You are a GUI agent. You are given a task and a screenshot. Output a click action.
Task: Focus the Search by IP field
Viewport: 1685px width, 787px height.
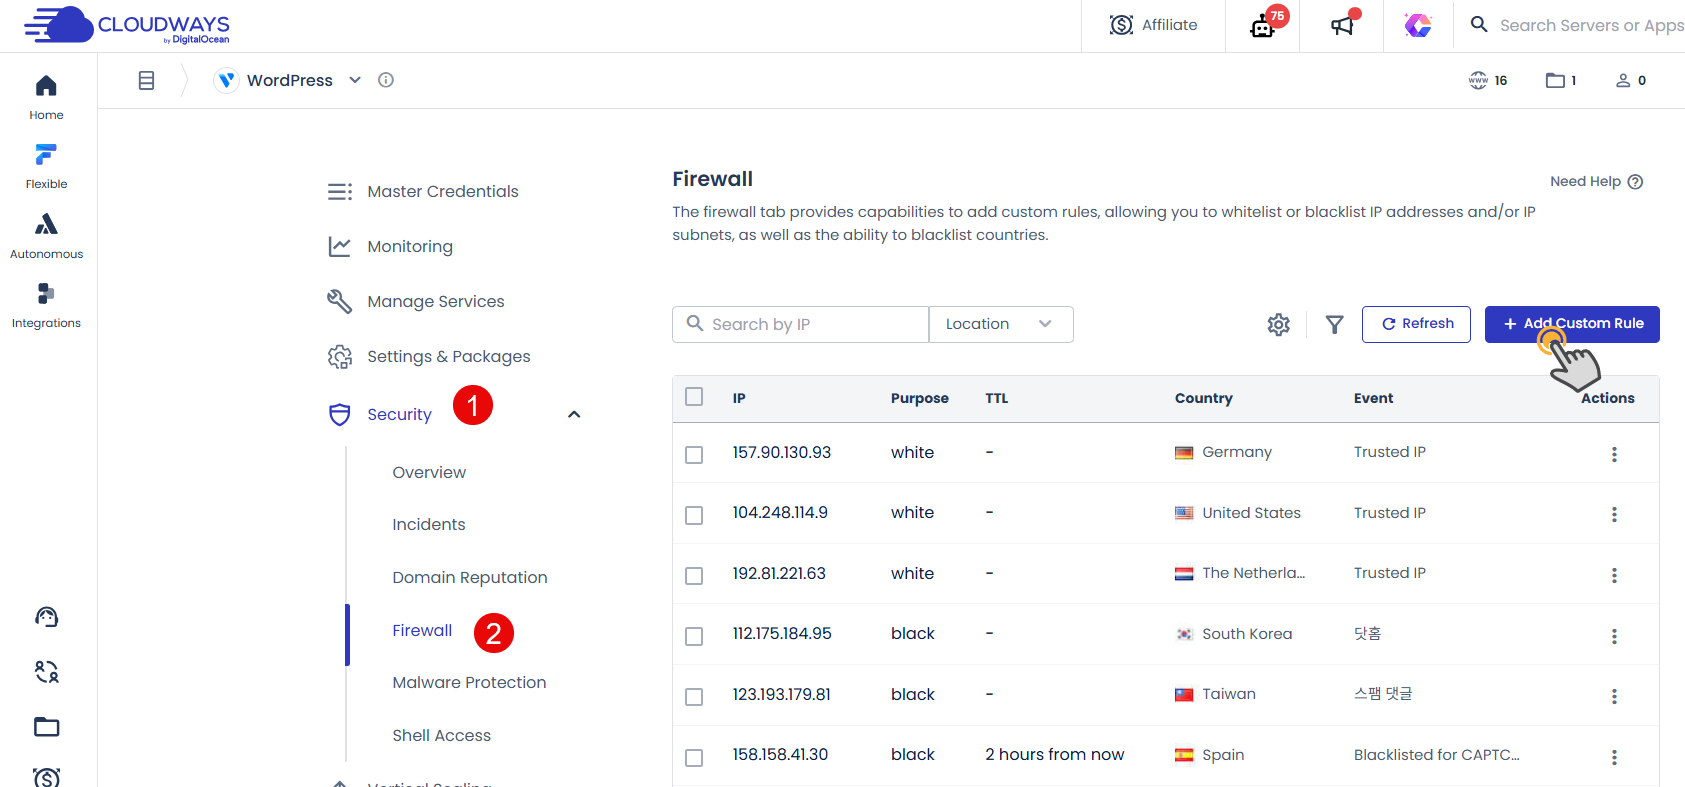coord(800,324)
